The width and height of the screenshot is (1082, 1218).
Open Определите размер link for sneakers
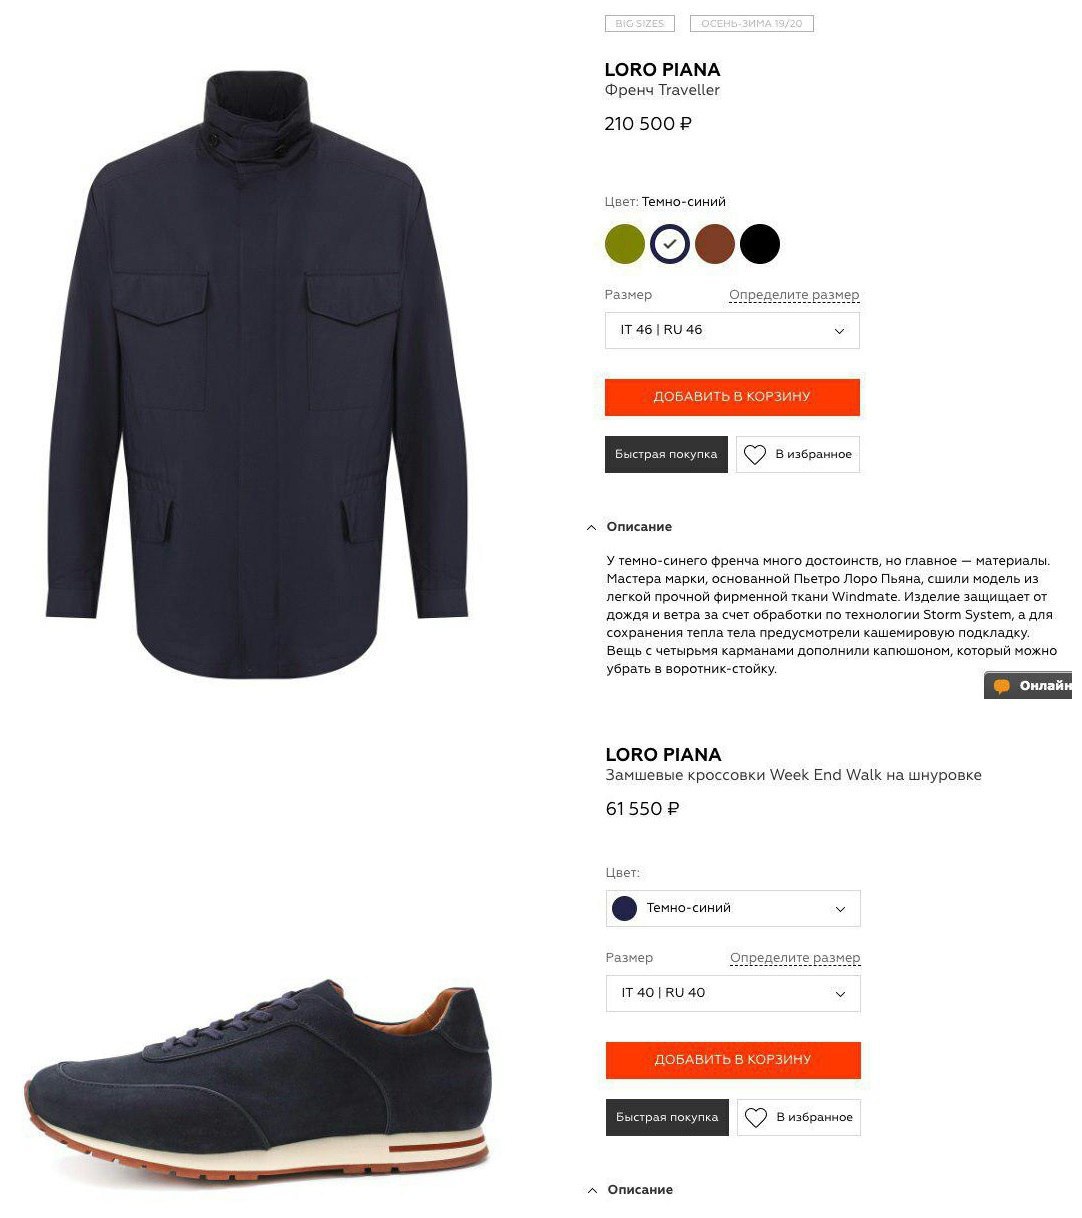tap(795, 959)
